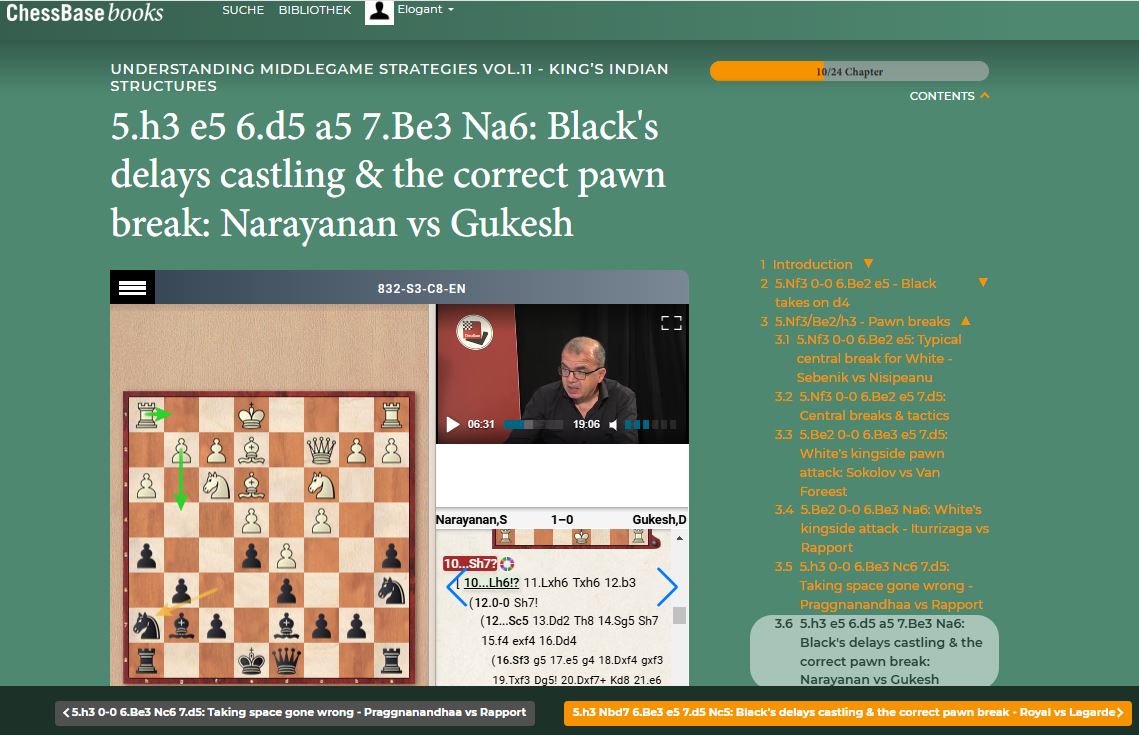Open SUCHE in the top navigation

click(243, 10)
